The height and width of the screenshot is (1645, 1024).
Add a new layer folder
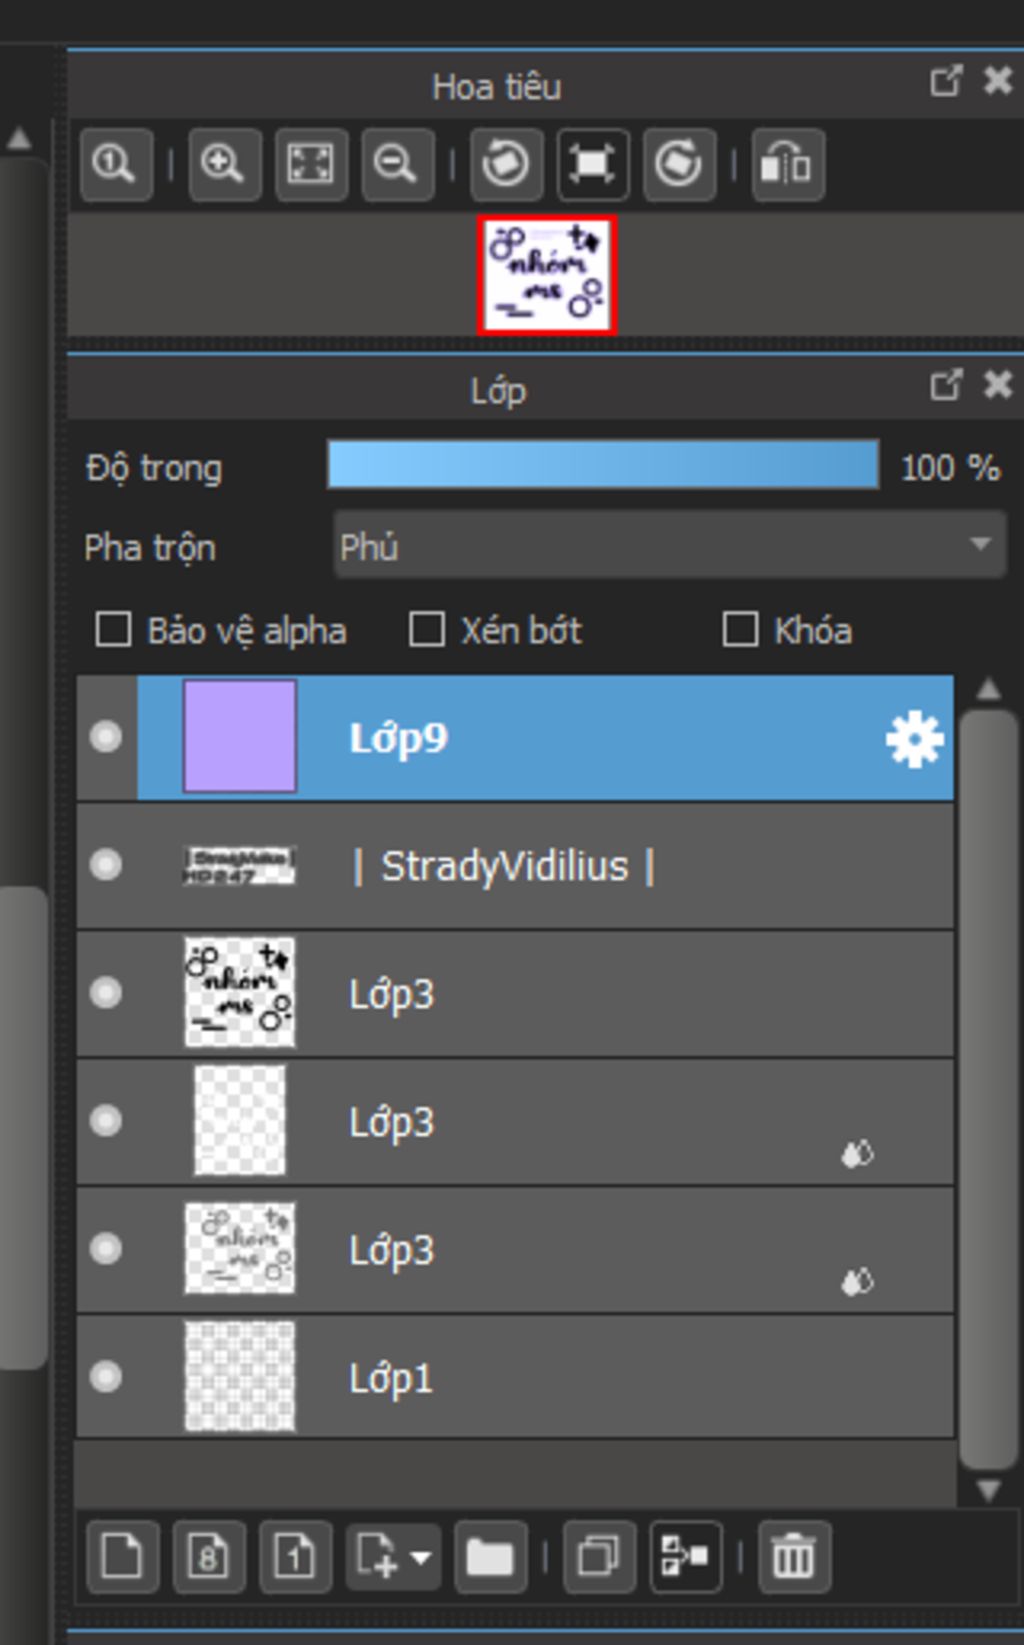click(x=490, y=1557)
